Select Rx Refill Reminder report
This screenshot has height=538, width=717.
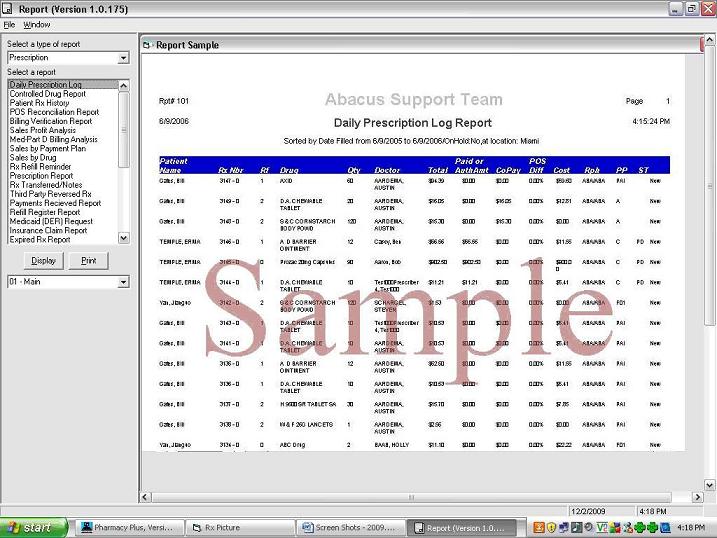[40, 167]
